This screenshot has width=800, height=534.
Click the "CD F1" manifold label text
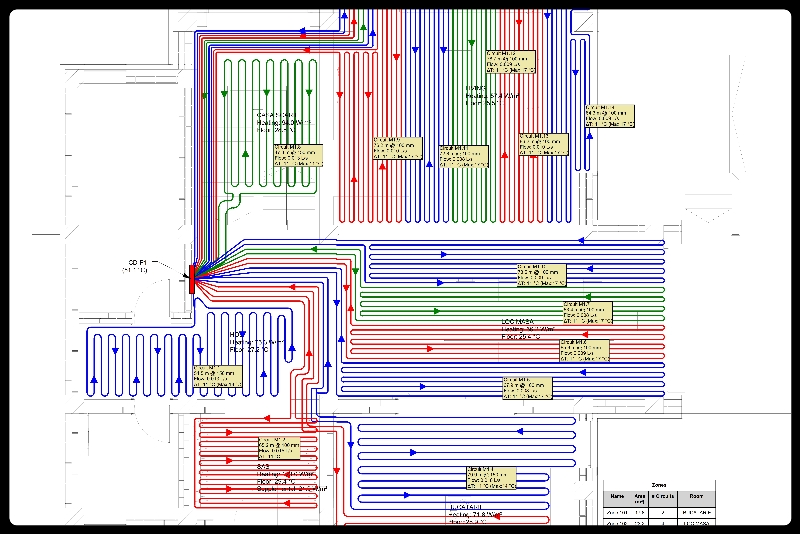coord(137,263)
